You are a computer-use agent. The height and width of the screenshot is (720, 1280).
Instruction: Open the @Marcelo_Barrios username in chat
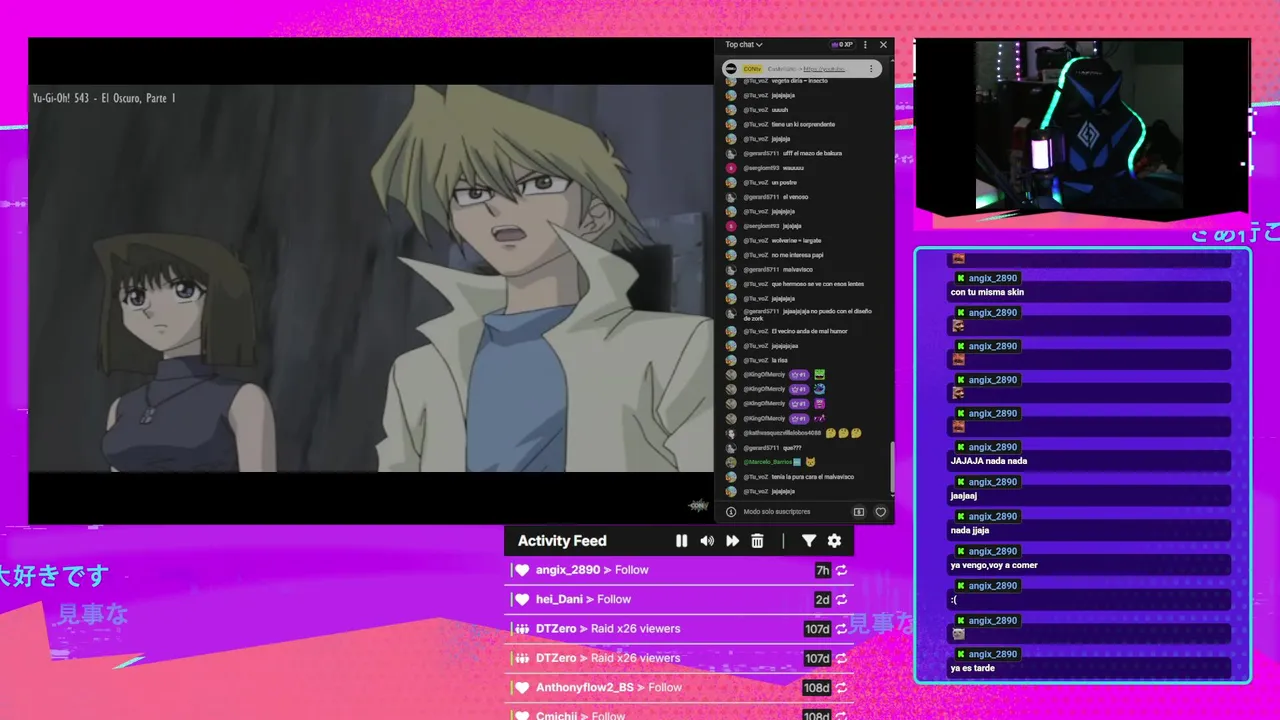click(768, 462)
